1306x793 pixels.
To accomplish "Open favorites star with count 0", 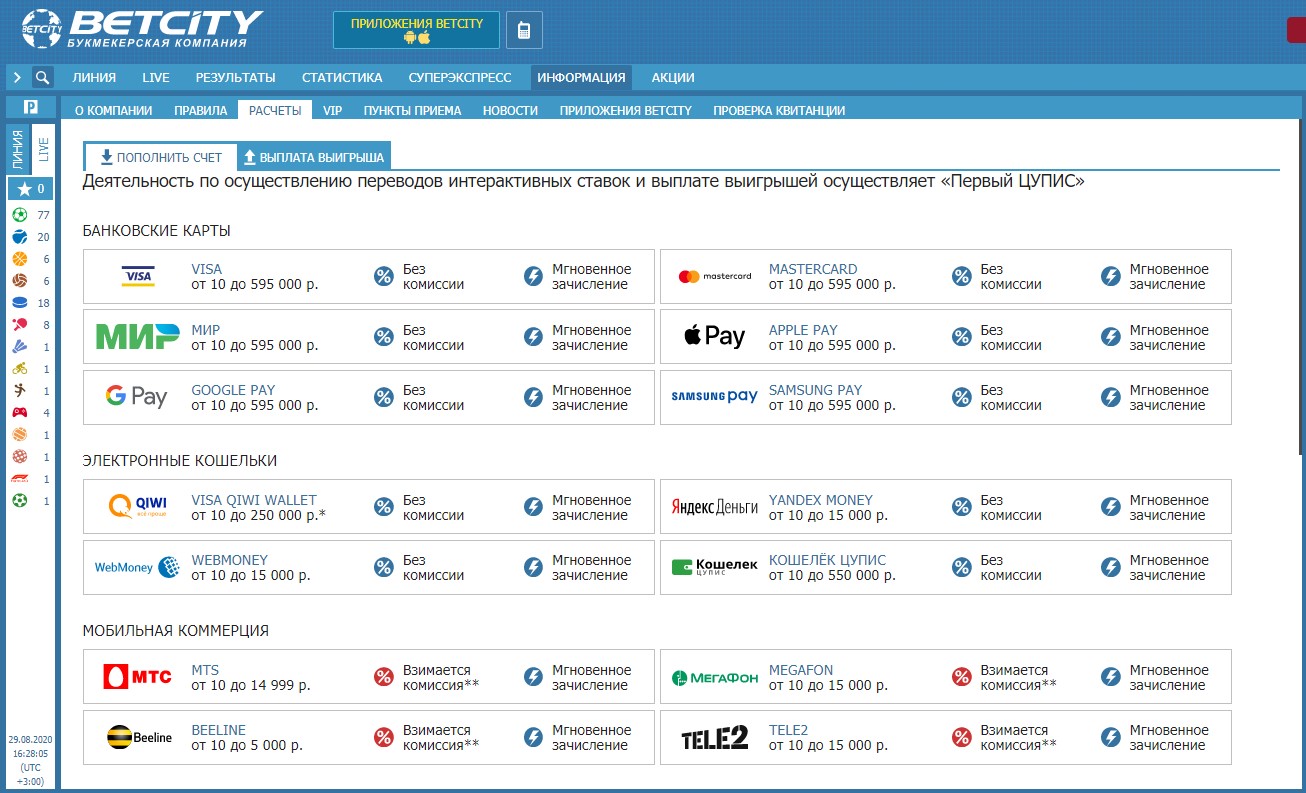I will pyautogui.click(x=31, y=188).
